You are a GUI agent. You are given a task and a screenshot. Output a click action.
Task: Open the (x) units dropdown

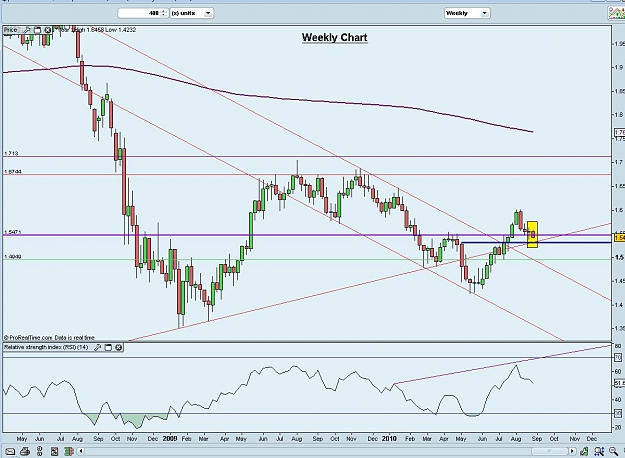coord(192,13)
